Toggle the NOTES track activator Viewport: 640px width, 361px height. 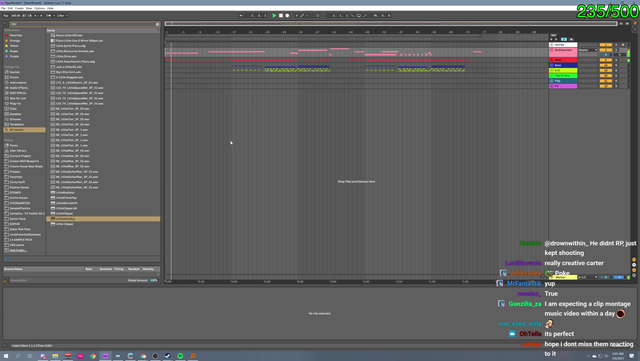click(606, 45)
